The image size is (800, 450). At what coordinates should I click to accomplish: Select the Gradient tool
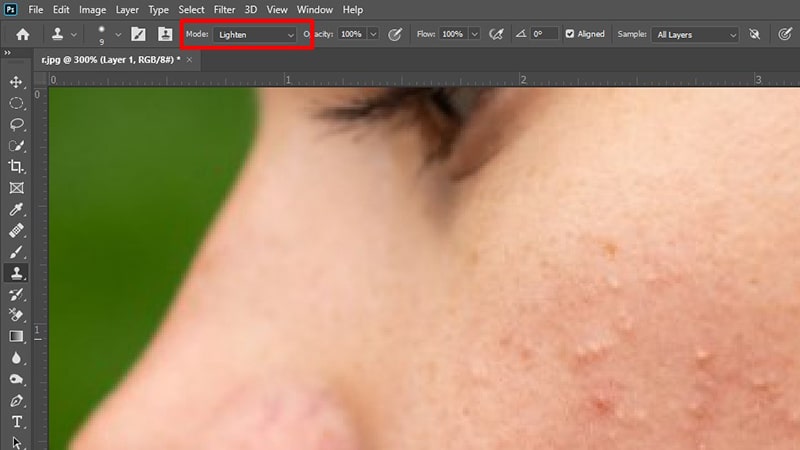[16, 337]
